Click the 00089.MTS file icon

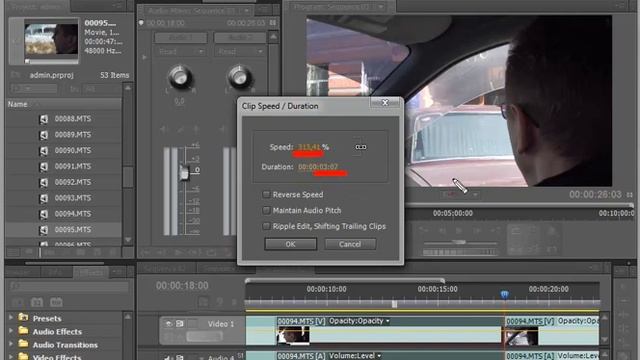point(44,135)
